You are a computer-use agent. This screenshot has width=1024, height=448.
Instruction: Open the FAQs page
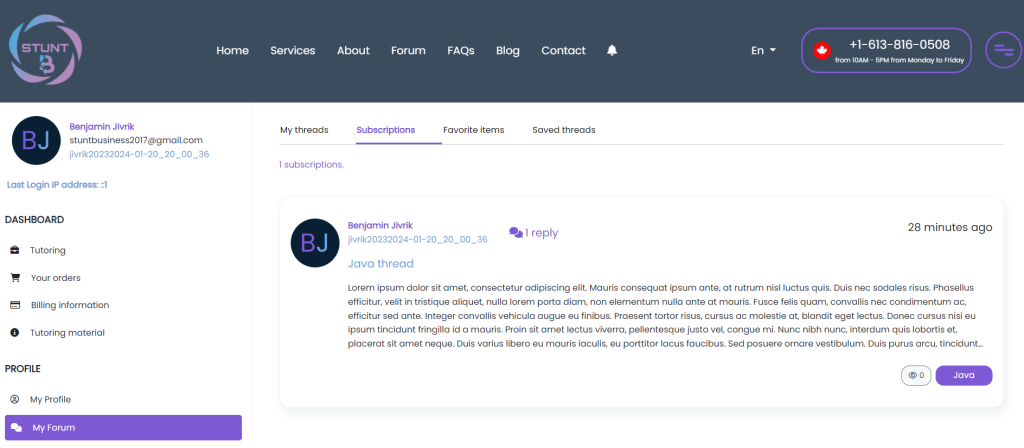[461, 50]
